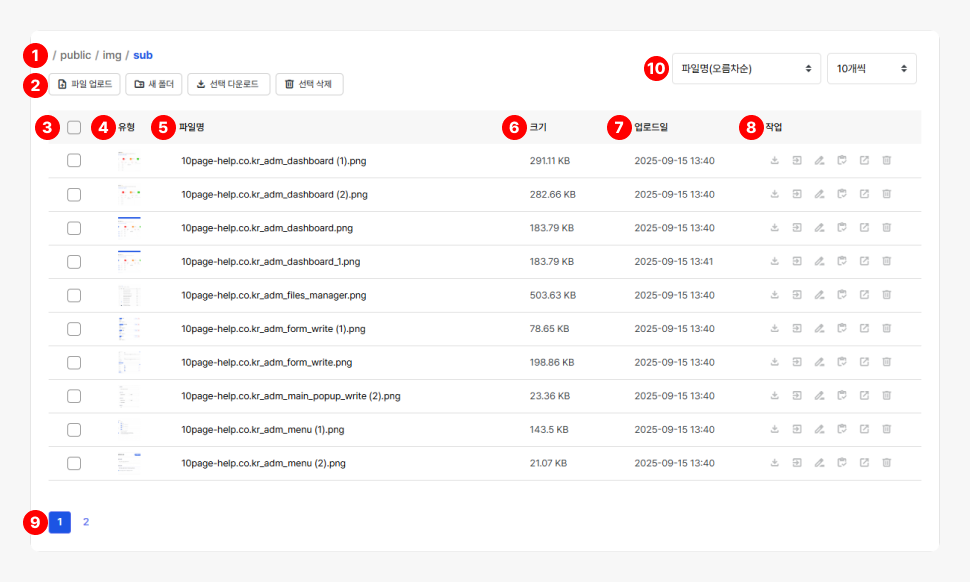Check the box for adm_dashboard.png
970x582 pixels.
click(x=74, y=228)
